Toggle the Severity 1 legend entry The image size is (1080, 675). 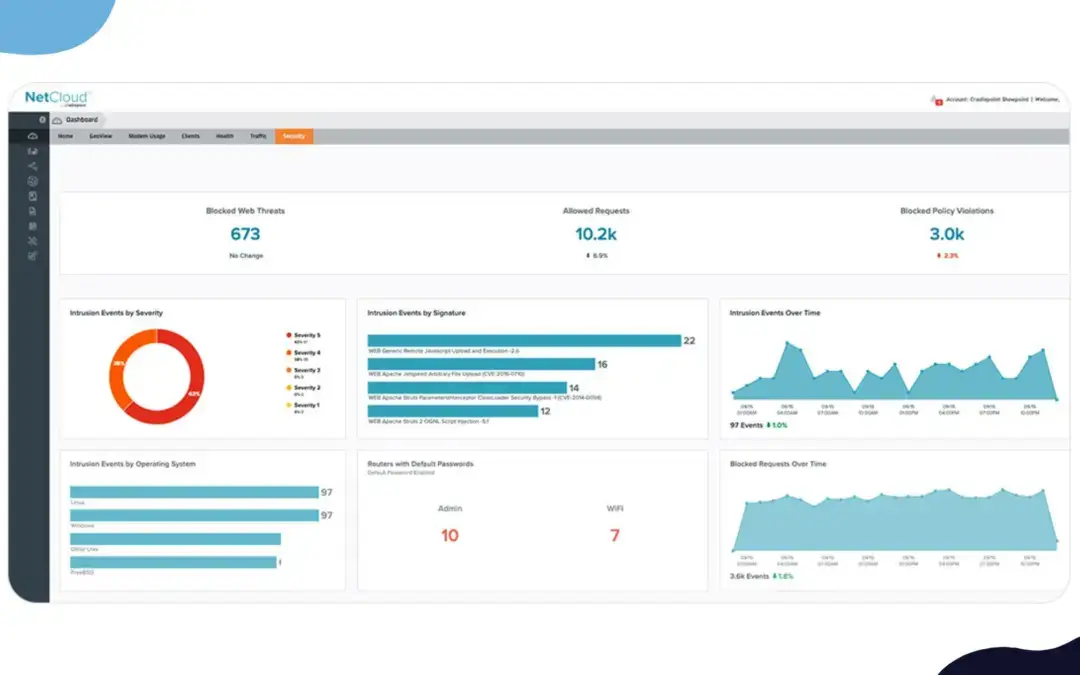305,405
